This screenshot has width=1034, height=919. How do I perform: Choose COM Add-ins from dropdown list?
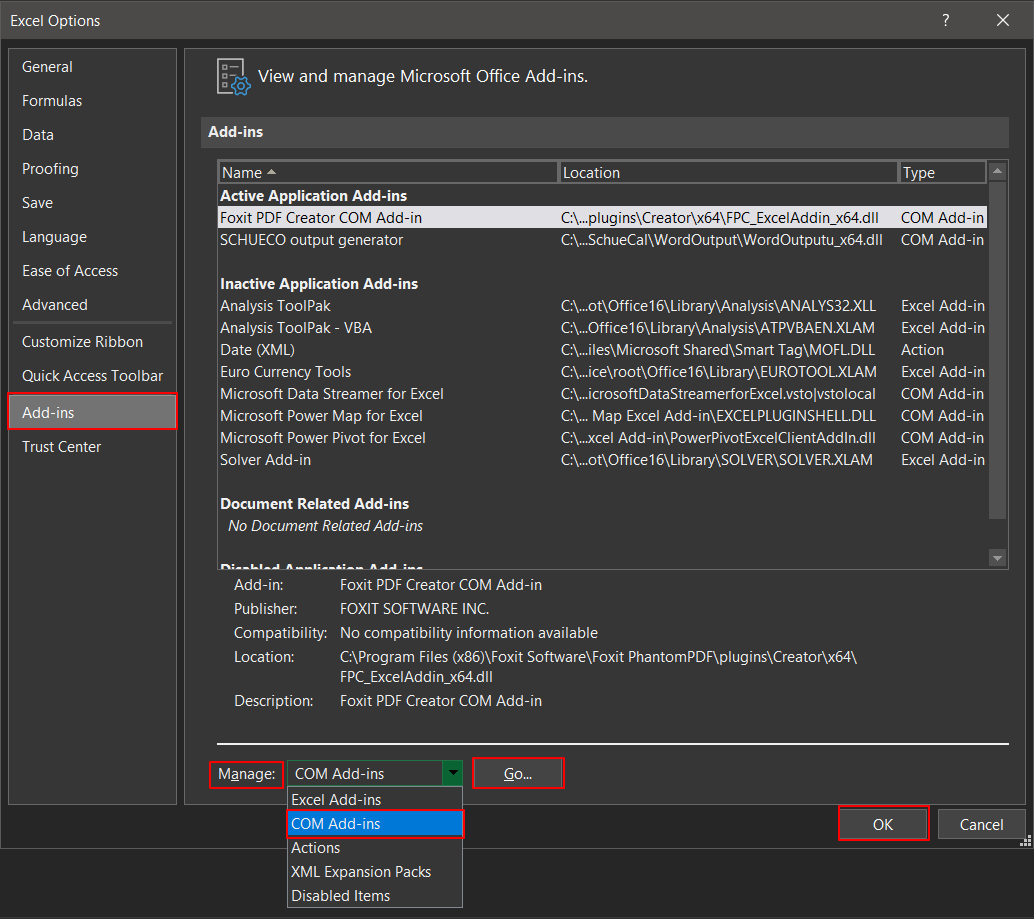pyautogui.click(x=375, y=824)
